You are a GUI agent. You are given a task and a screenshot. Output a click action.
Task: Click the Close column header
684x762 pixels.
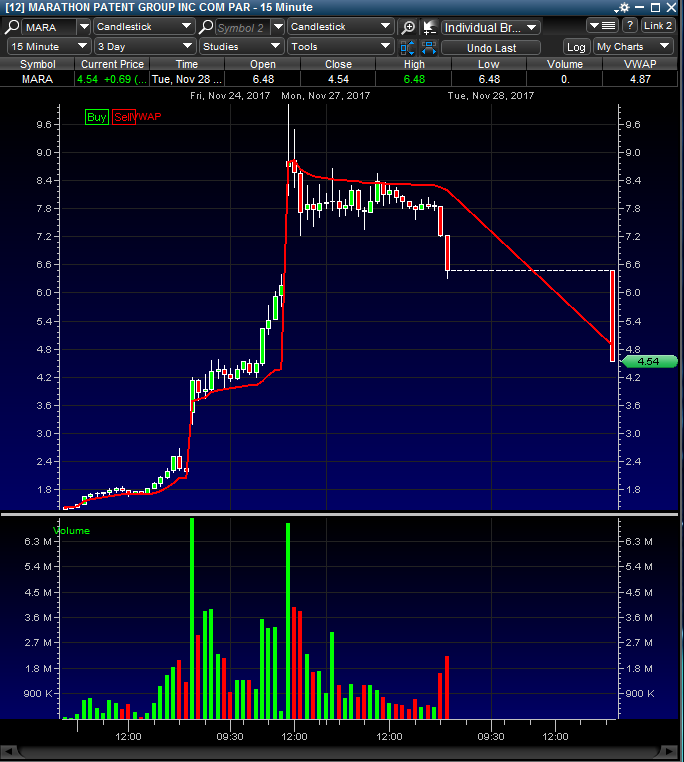click(338, 64)
